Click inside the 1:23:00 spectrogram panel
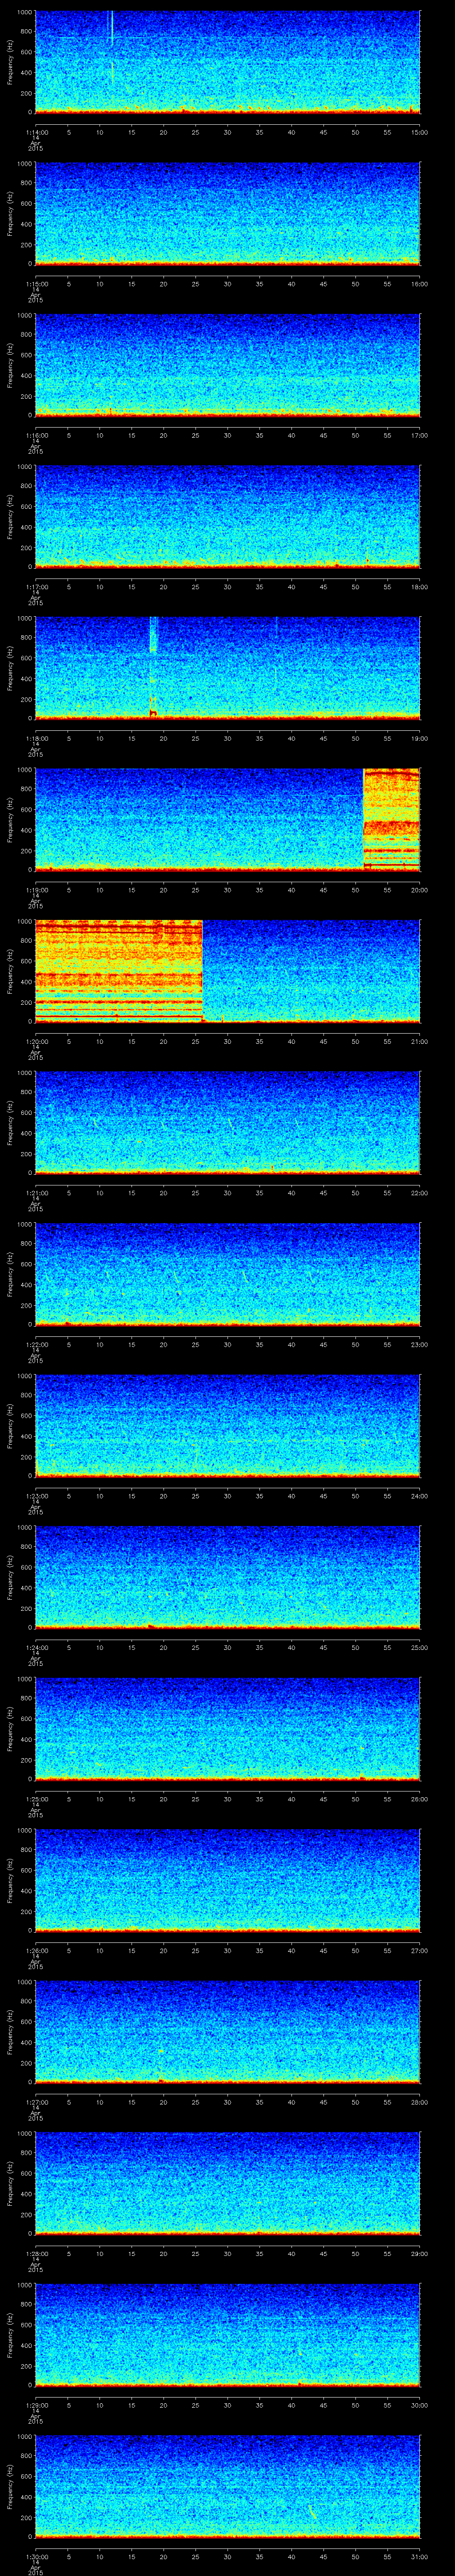The height and width of the screenshot is (2576, 455). click(x=227, y=1425)
